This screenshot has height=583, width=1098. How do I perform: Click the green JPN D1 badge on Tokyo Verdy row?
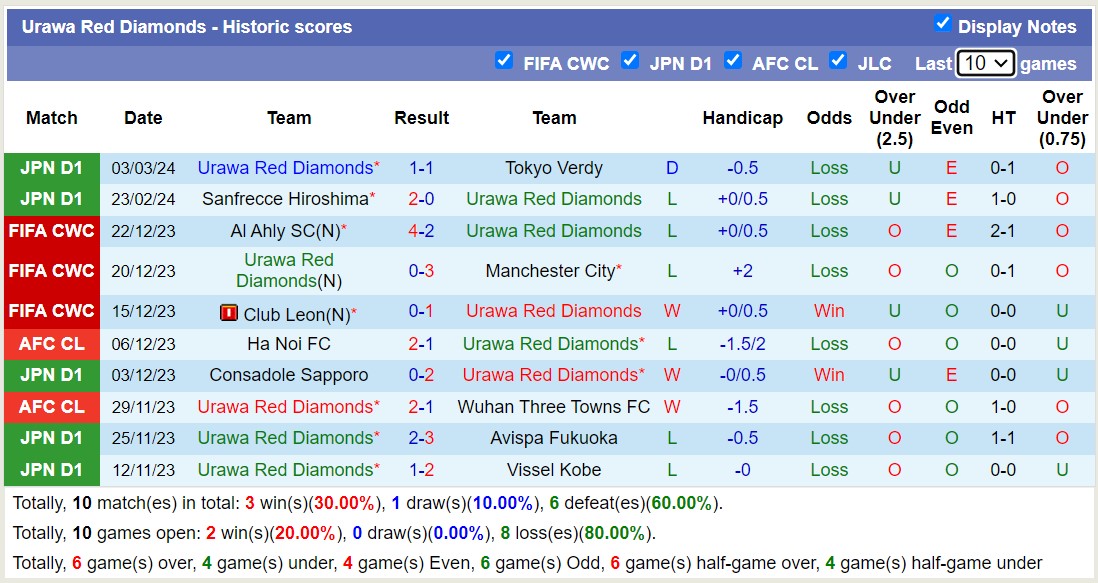pos(51,167)
